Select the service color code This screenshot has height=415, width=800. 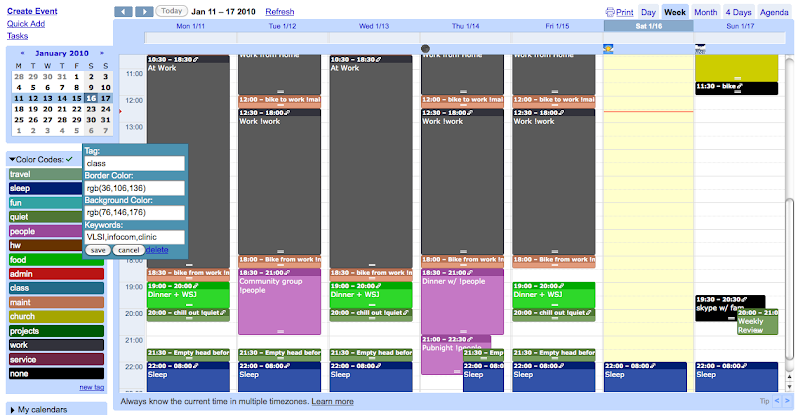56,360
